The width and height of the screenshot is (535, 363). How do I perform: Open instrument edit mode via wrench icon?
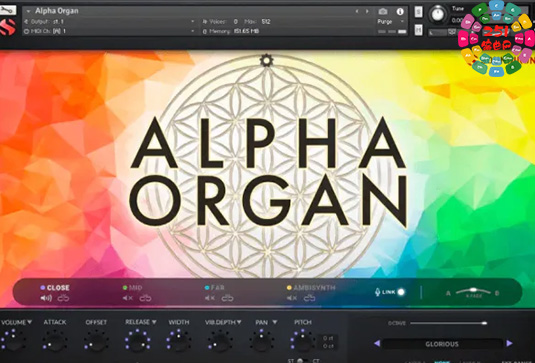(7, 10)
